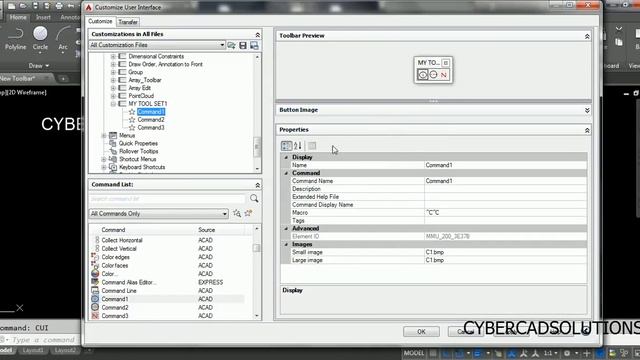640x360 pixels.
Task: Click OK button in Customize dialog
Action: click(421, 331)
